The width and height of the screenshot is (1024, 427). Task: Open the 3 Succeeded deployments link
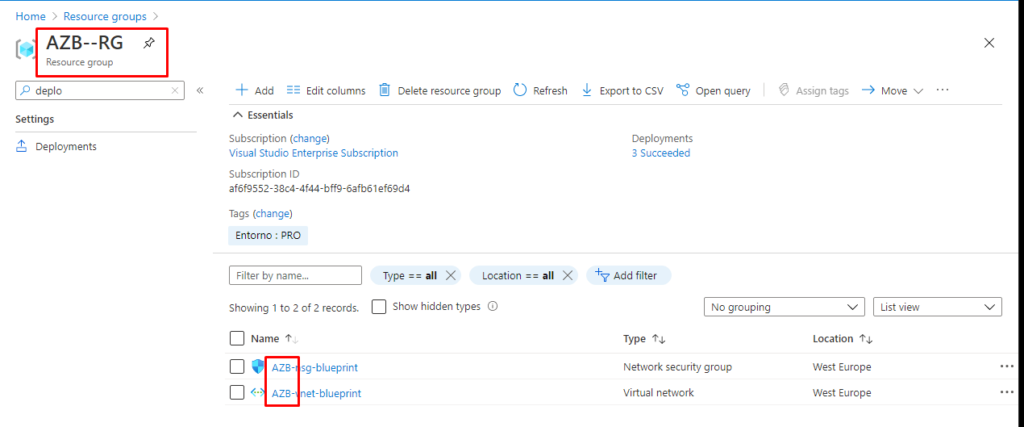tap(661, 153)
